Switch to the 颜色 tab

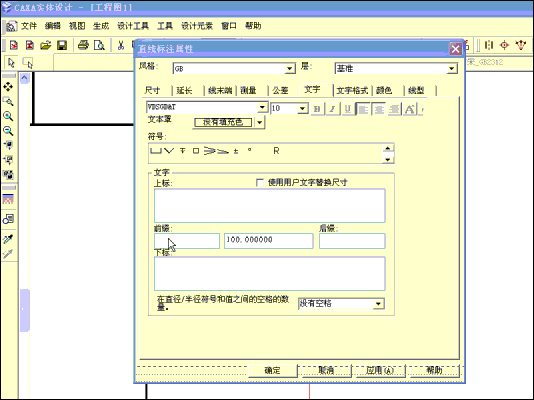click(384, 90)
